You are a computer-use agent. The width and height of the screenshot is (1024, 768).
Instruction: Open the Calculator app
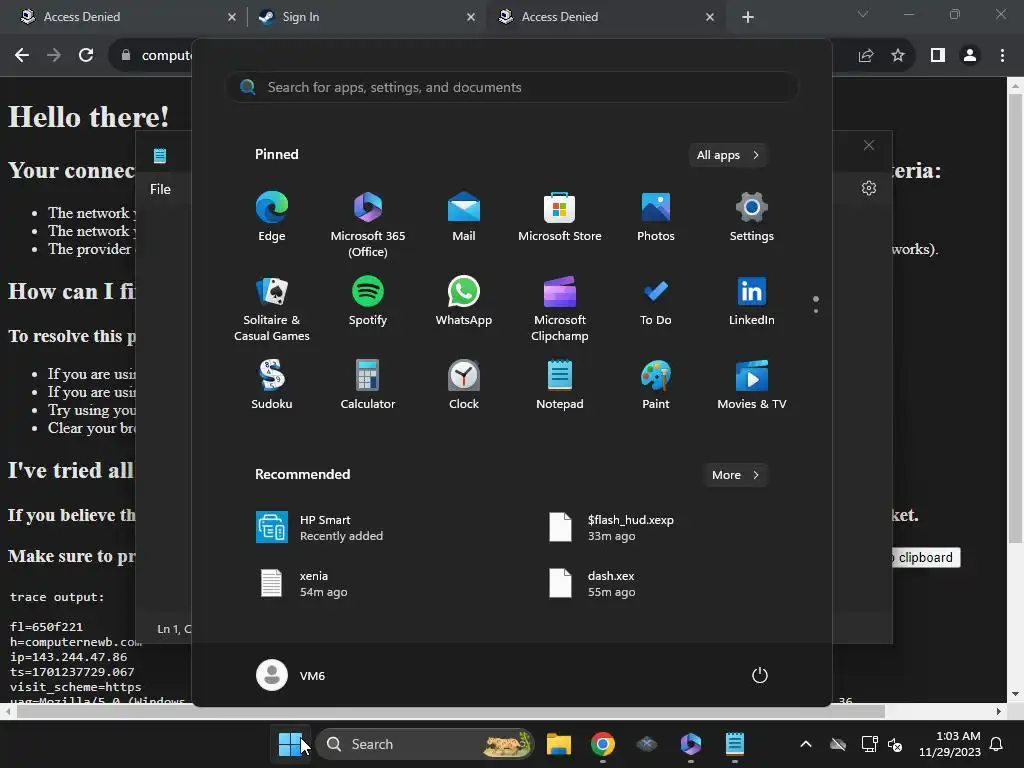pos(368,385)
